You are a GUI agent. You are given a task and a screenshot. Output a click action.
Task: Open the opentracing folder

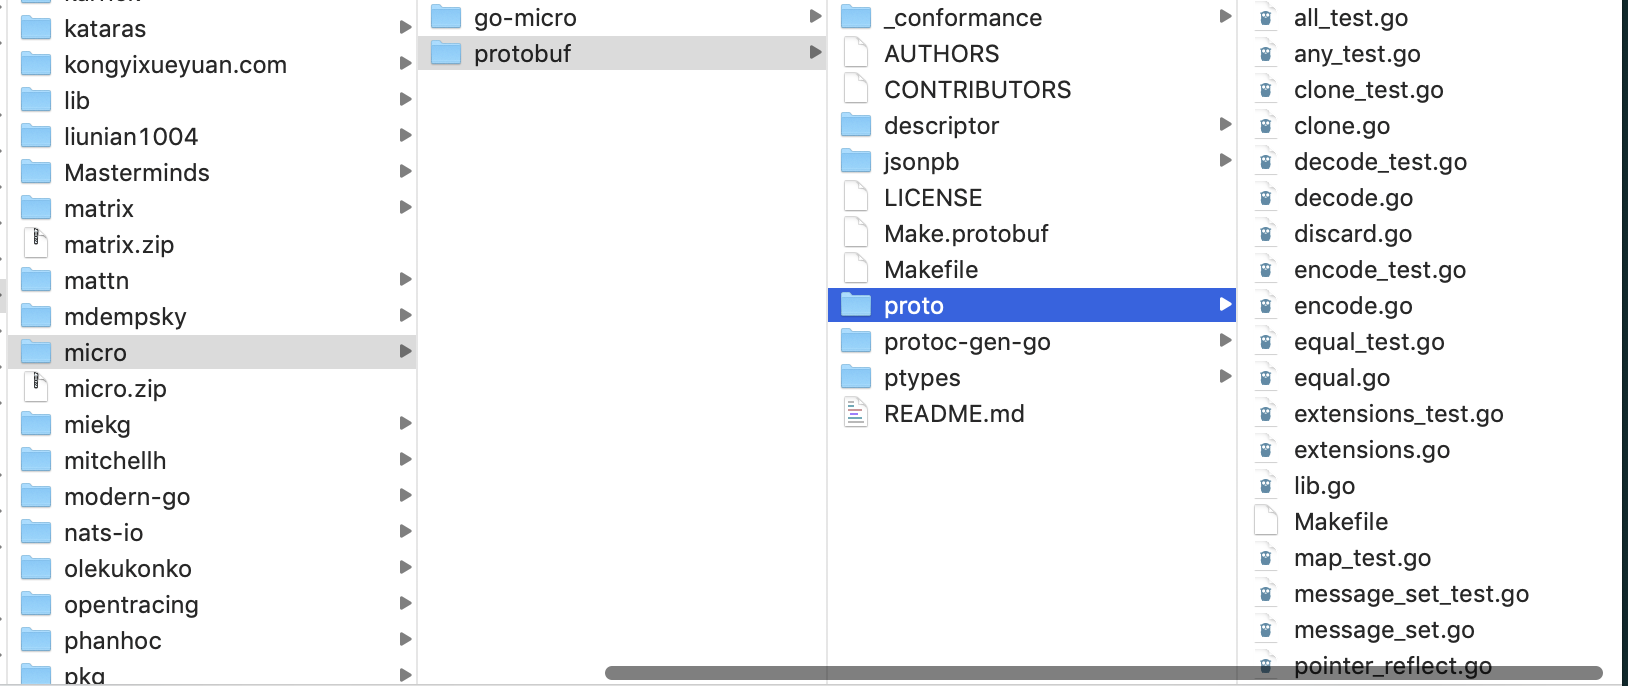tap(131, 604)
